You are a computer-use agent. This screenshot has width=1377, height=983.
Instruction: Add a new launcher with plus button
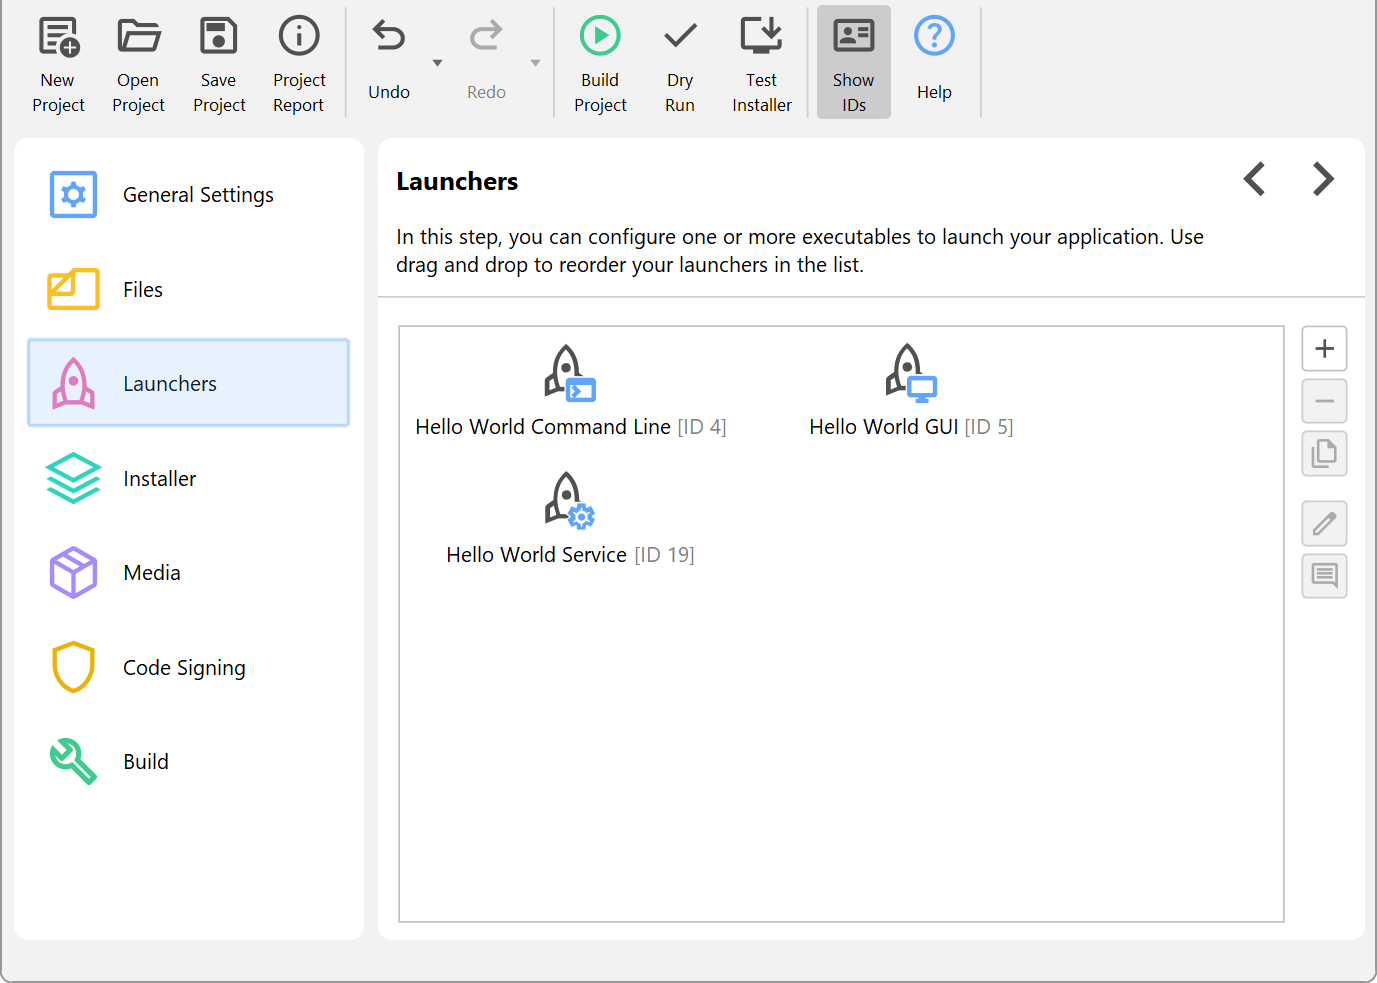[1324, 349]
